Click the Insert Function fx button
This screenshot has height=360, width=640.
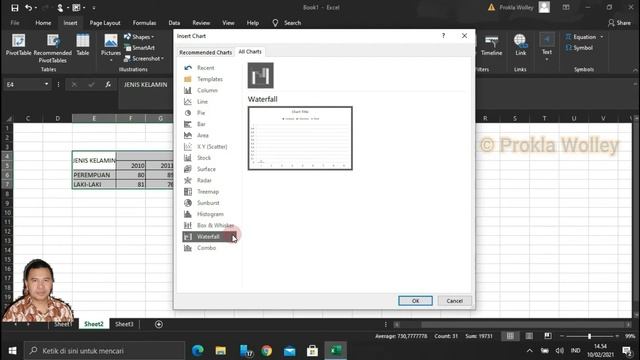point(108,84)
